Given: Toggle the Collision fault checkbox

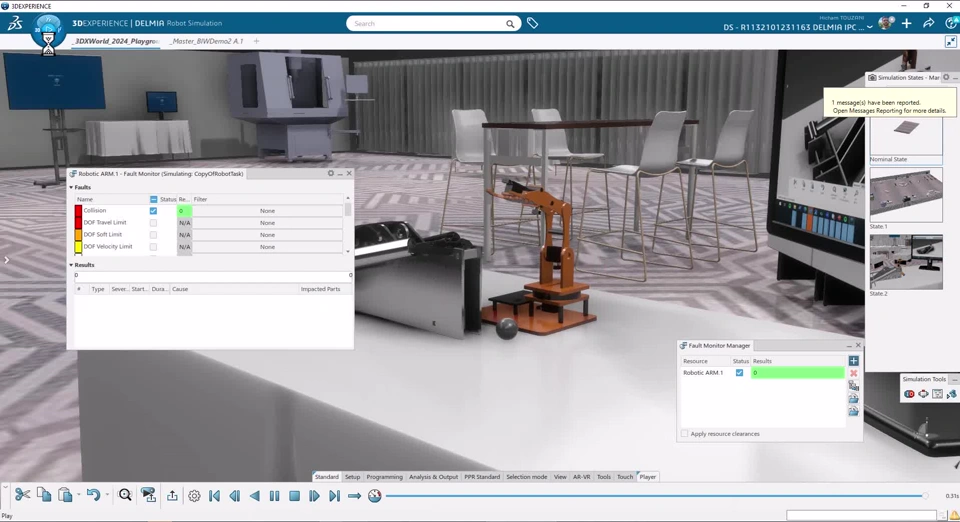Looking at the screenshot, I should [x=153, y=211].
